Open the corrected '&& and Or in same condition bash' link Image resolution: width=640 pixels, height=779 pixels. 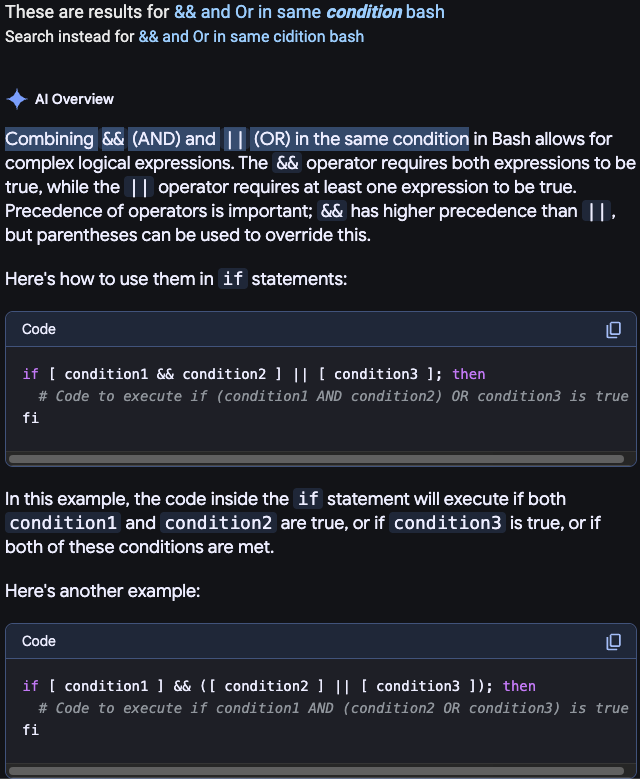tap(309, 11)
